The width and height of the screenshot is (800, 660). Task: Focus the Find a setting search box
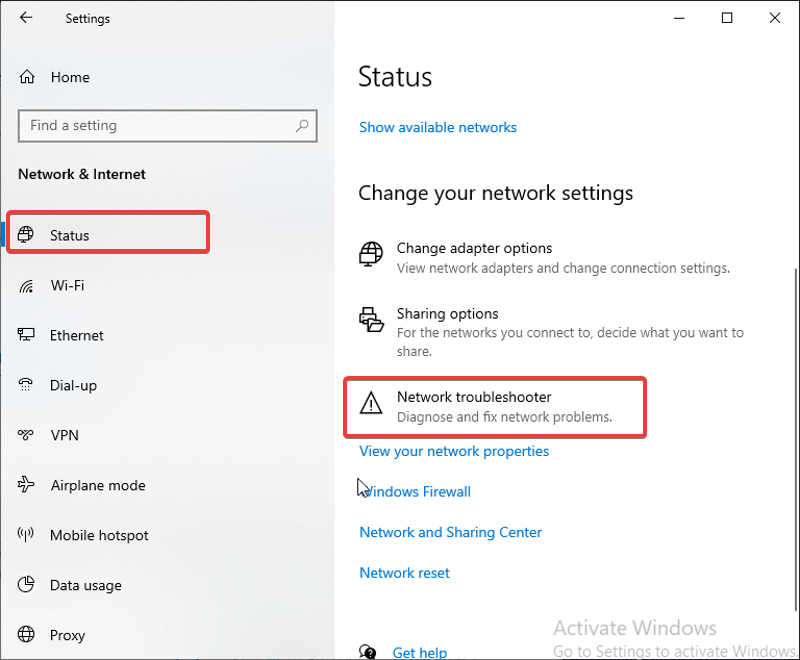(x=168, y=125)
